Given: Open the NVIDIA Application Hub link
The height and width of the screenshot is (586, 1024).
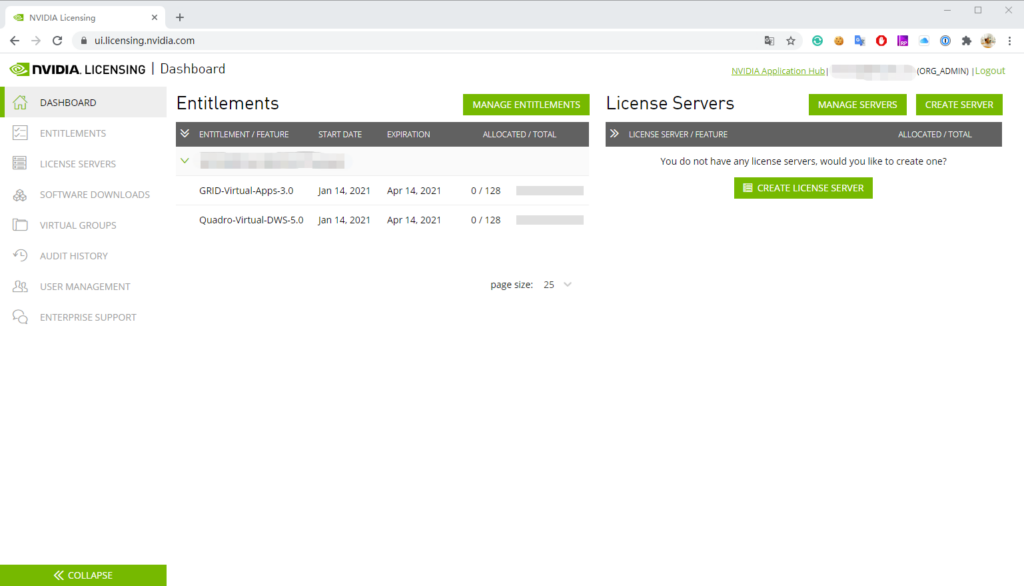Looking at the screenshot, I should click(x=777, y=70).
